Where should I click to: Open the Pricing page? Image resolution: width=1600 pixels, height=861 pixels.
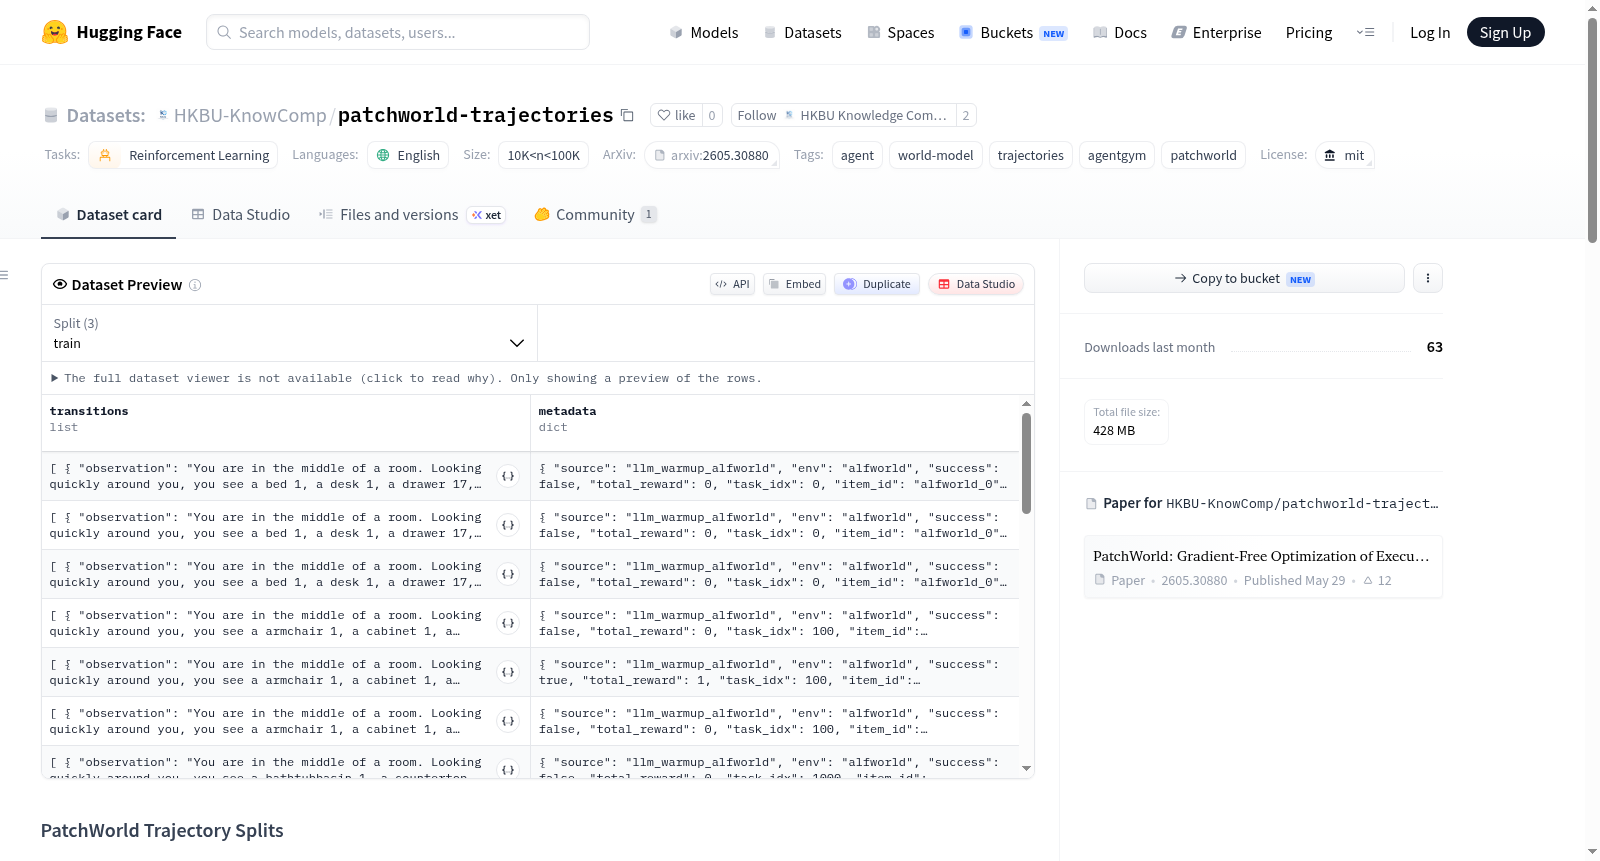(1309, 33)
